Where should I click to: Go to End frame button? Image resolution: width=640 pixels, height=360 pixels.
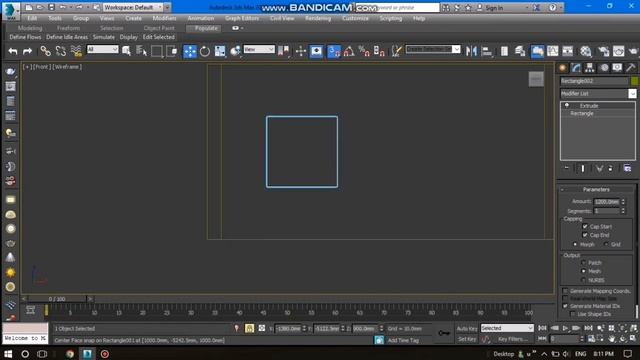pyautogui.click(x=588, y=328)
